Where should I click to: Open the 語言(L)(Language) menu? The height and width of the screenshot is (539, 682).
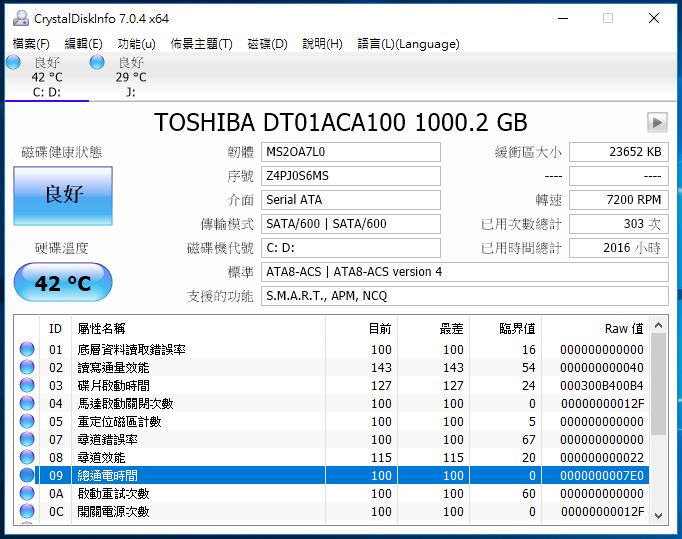click(408, 44)
